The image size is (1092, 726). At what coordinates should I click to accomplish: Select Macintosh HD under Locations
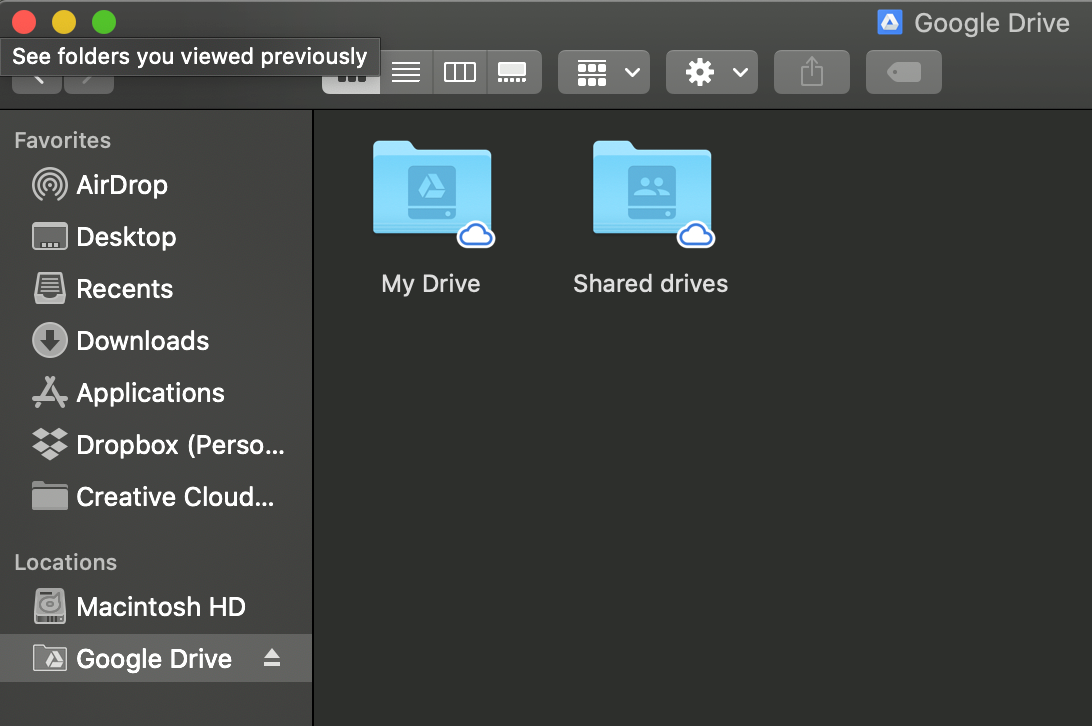[160, 607]
